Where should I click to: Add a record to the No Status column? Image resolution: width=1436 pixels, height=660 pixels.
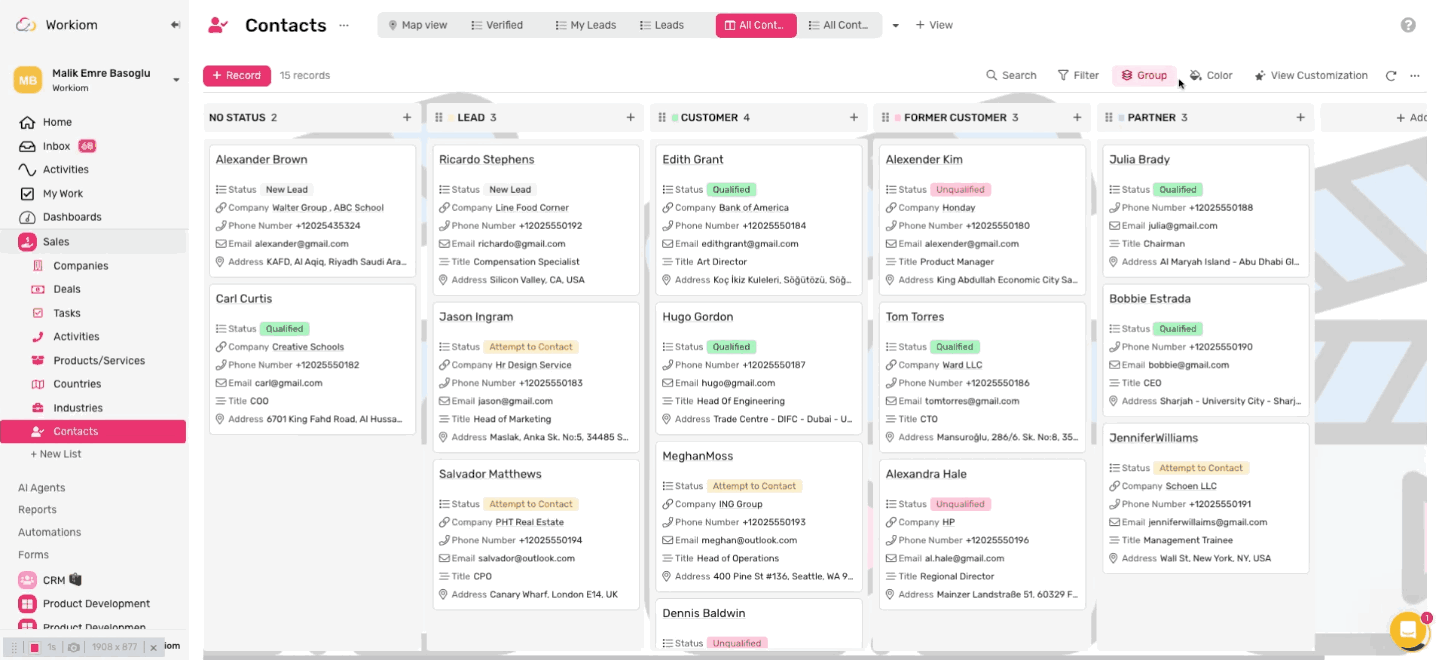point(407,117)
